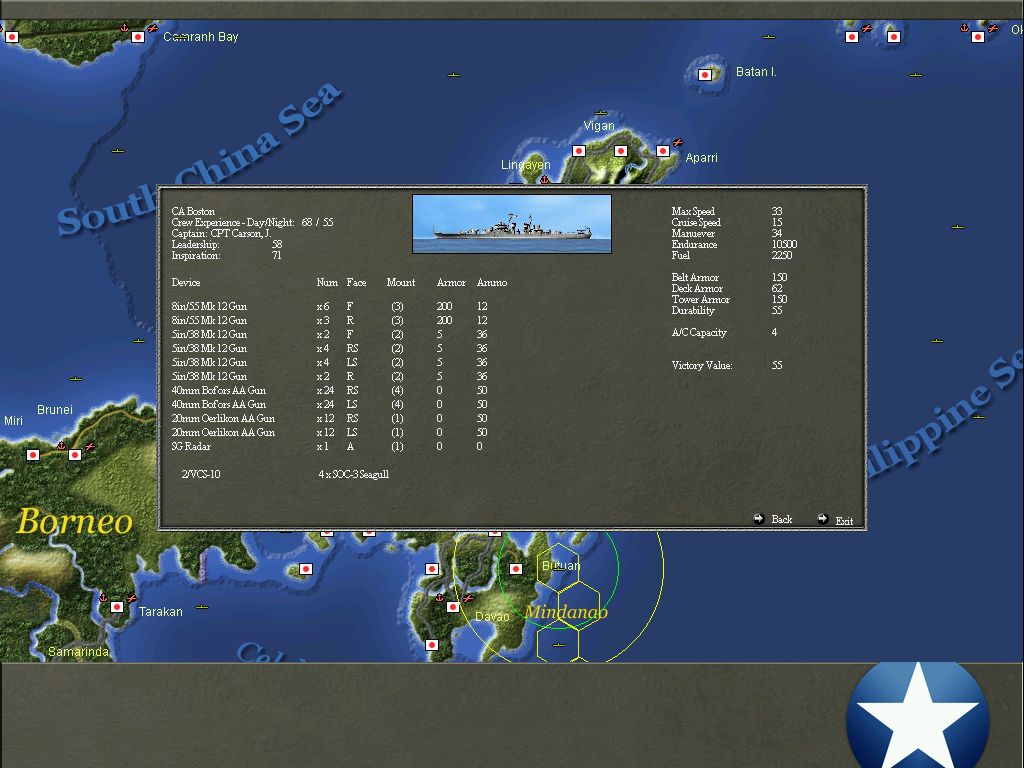Screen dimensions: 1024x768
Task: Click the Endurance value 10500
Action: 784,244
